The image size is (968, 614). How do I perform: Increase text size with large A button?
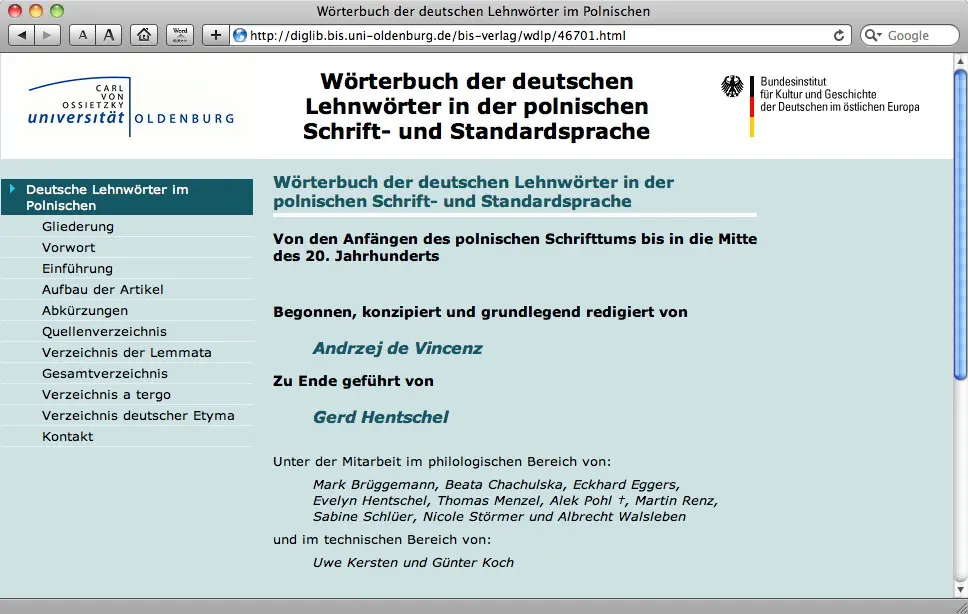coord(109,35)
